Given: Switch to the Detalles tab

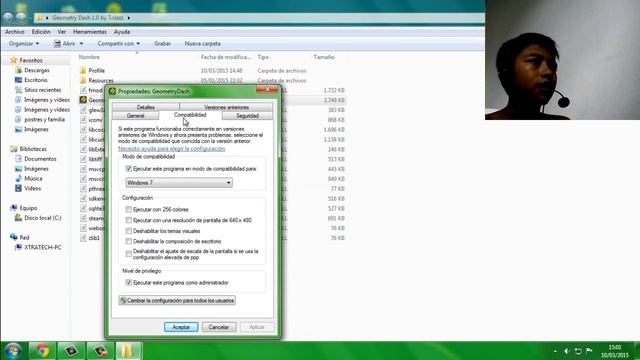Looking at the screenshot, I should click(x=146, y=107).
